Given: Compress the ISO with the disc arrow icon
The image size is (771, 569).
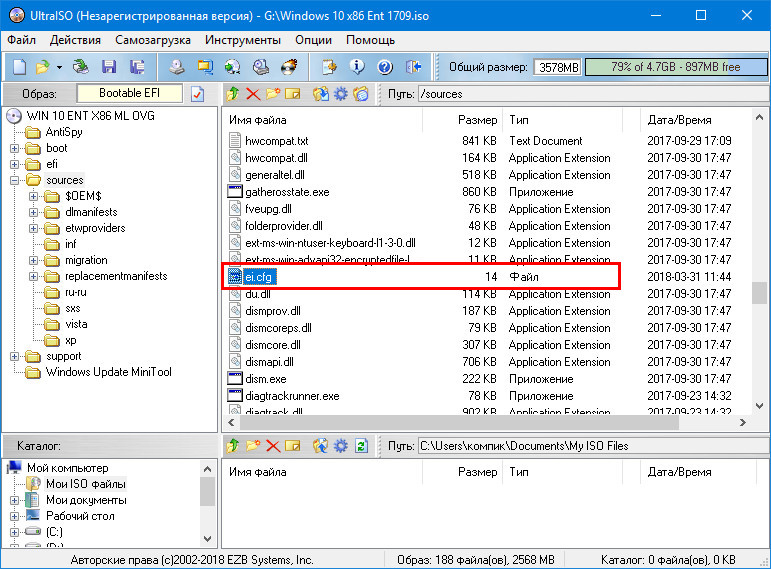Looking at the screenshot, I should pyautogui.click(x=233, y=67).
